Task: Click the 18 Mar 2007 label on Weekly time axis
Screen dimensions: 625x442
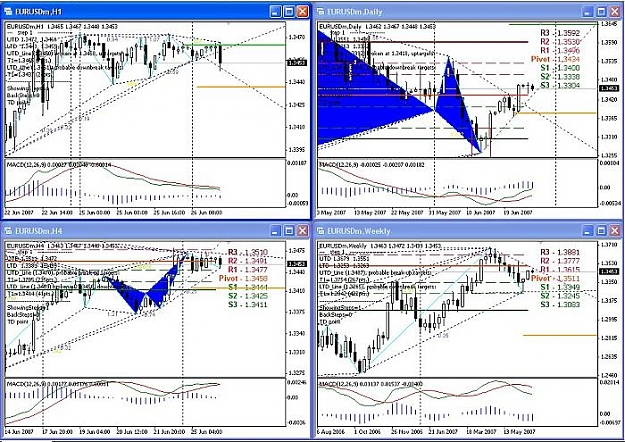Action: (x=481, y=432)
